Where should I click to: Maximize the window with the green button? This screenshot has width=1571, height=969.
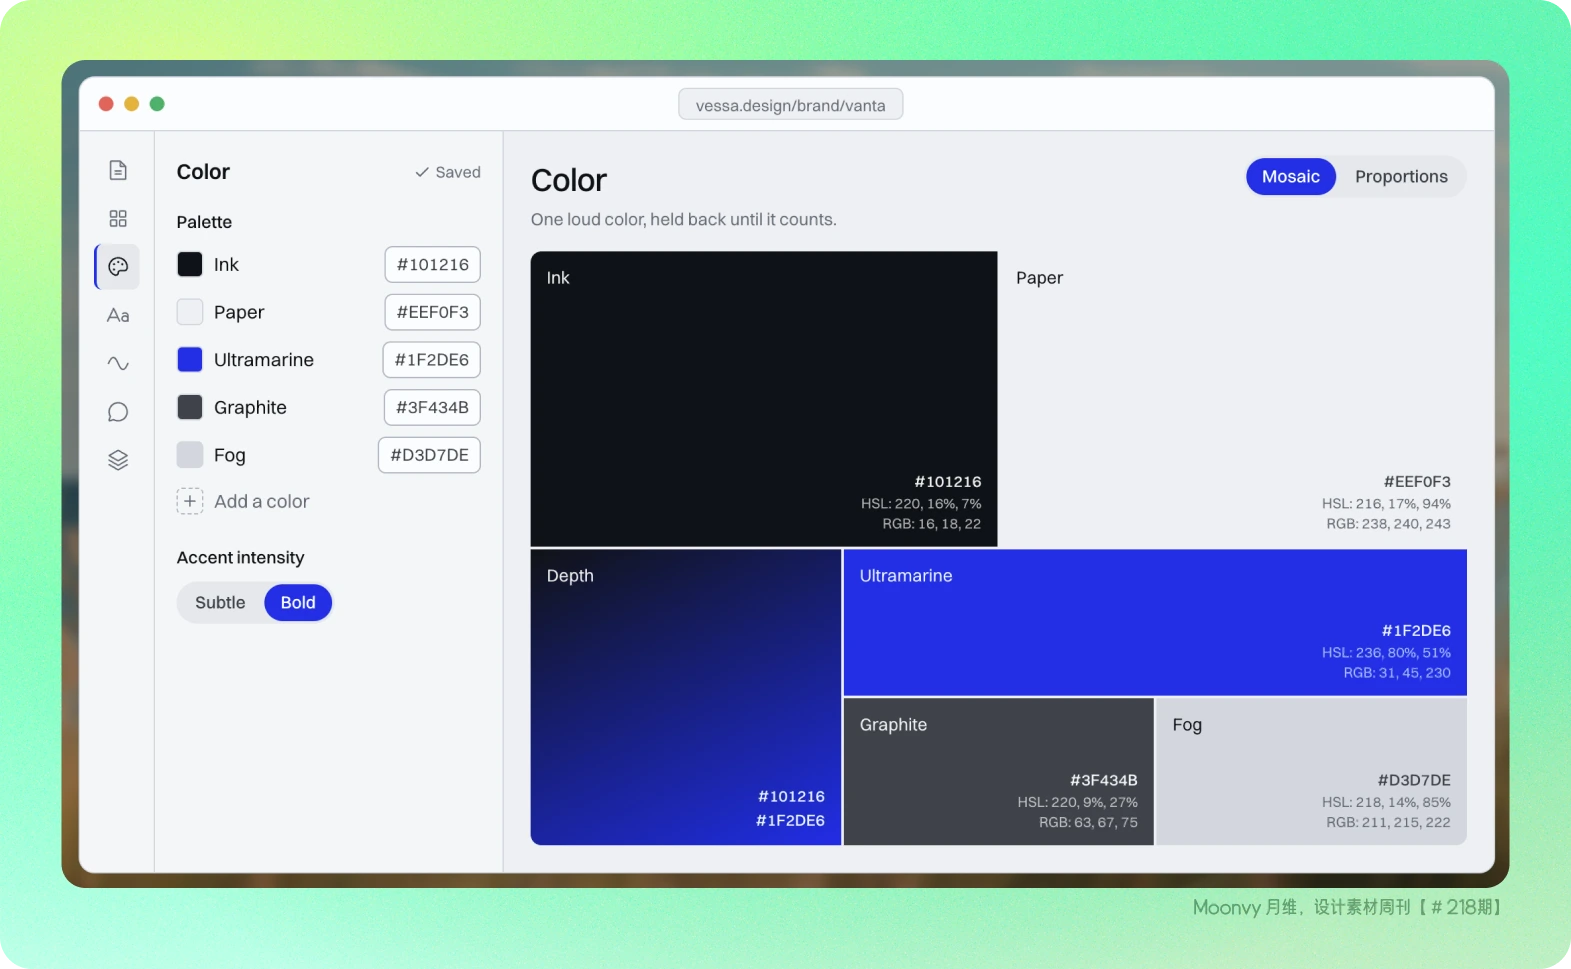(x=157, y=104)
